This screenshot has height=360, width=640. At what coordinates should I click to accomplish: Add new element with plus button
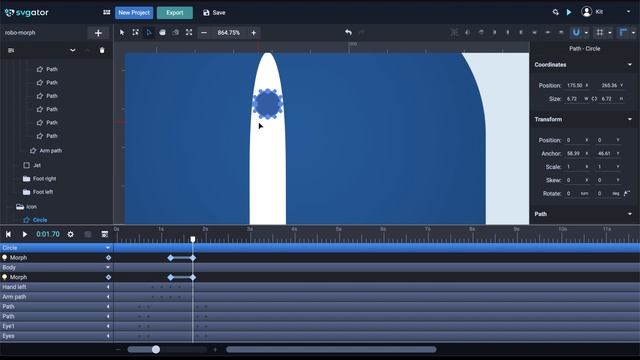pos(98,33)
